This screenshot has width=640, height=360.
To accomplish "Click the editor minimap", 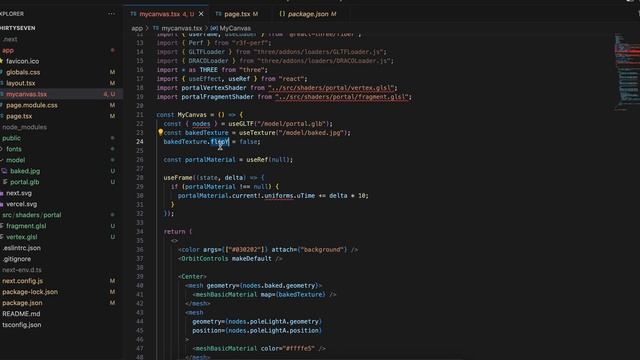I will click(x=627, y=71).
